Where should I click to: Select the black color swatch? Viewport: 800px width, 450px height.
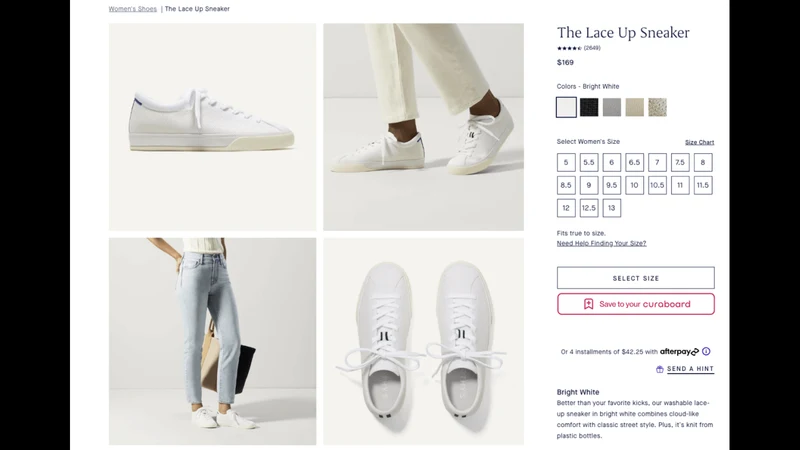tap(589, 107)
